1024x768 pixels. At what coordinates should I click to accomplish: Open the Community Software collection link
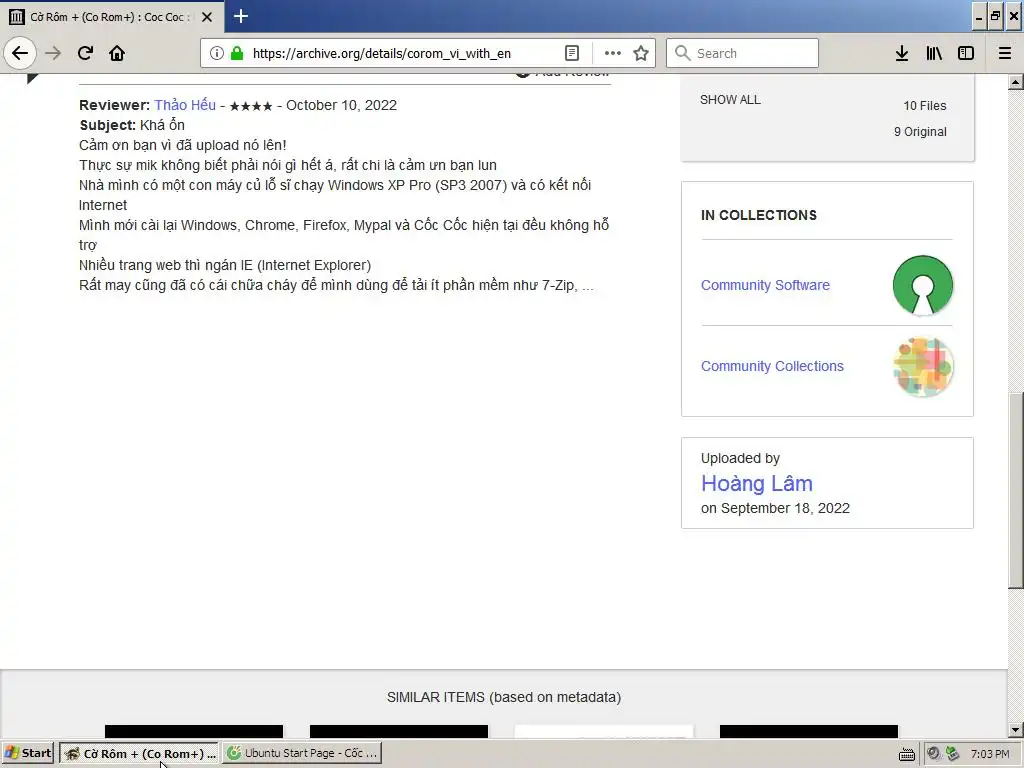tap(765, 285)
